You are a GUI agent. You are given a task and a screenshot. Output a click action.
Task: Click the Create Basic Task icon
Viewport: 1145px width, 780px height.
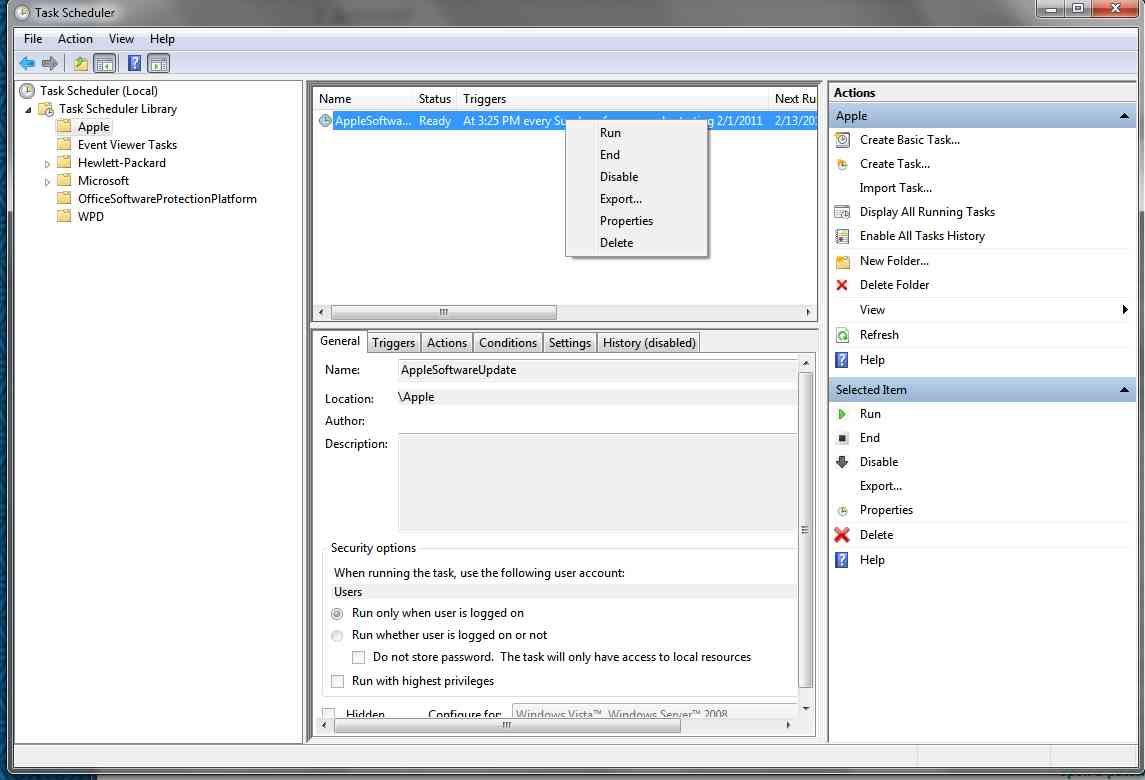[x=842, y=140]
